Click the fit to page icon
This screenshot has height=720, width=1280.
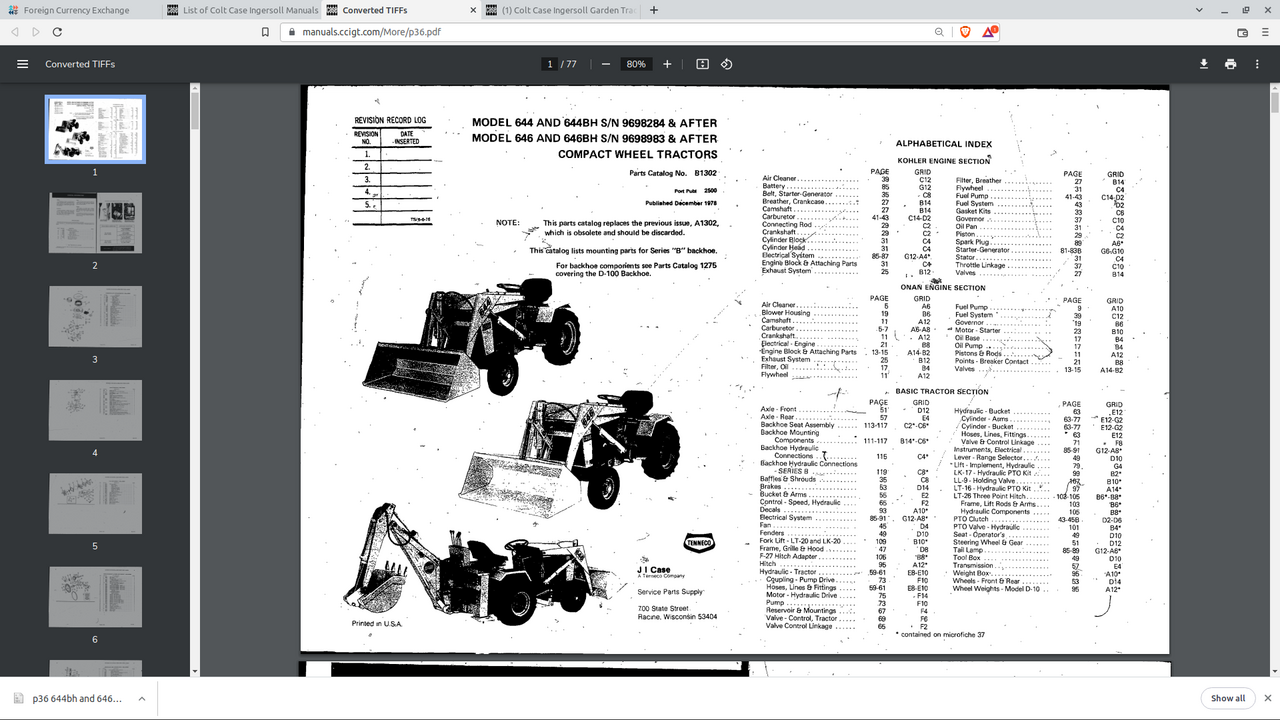702,64
